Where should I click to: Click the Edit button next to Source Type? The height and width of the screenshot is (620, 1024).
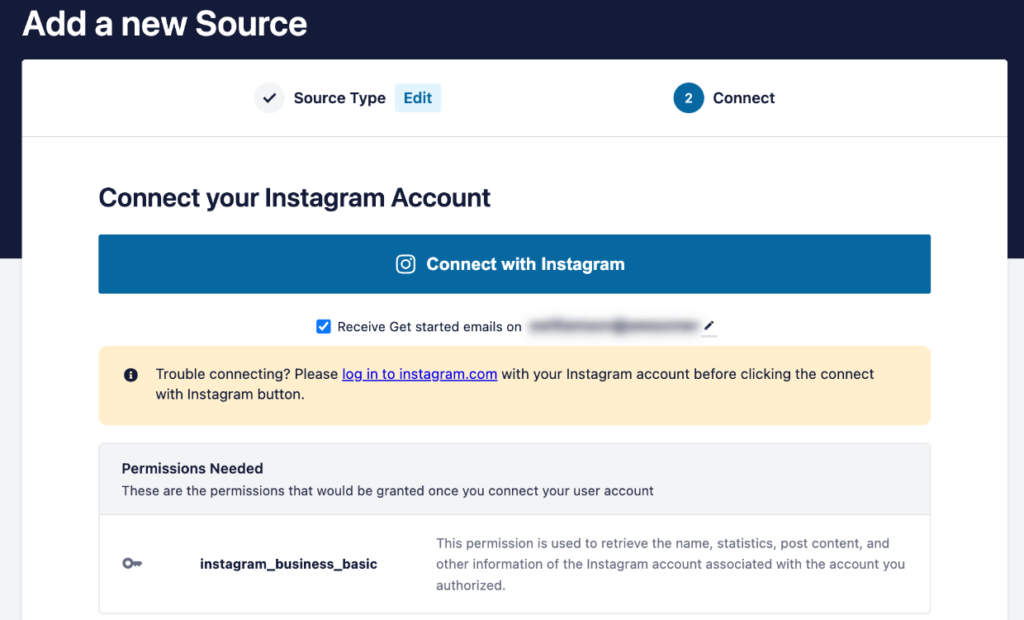[417, 98]
